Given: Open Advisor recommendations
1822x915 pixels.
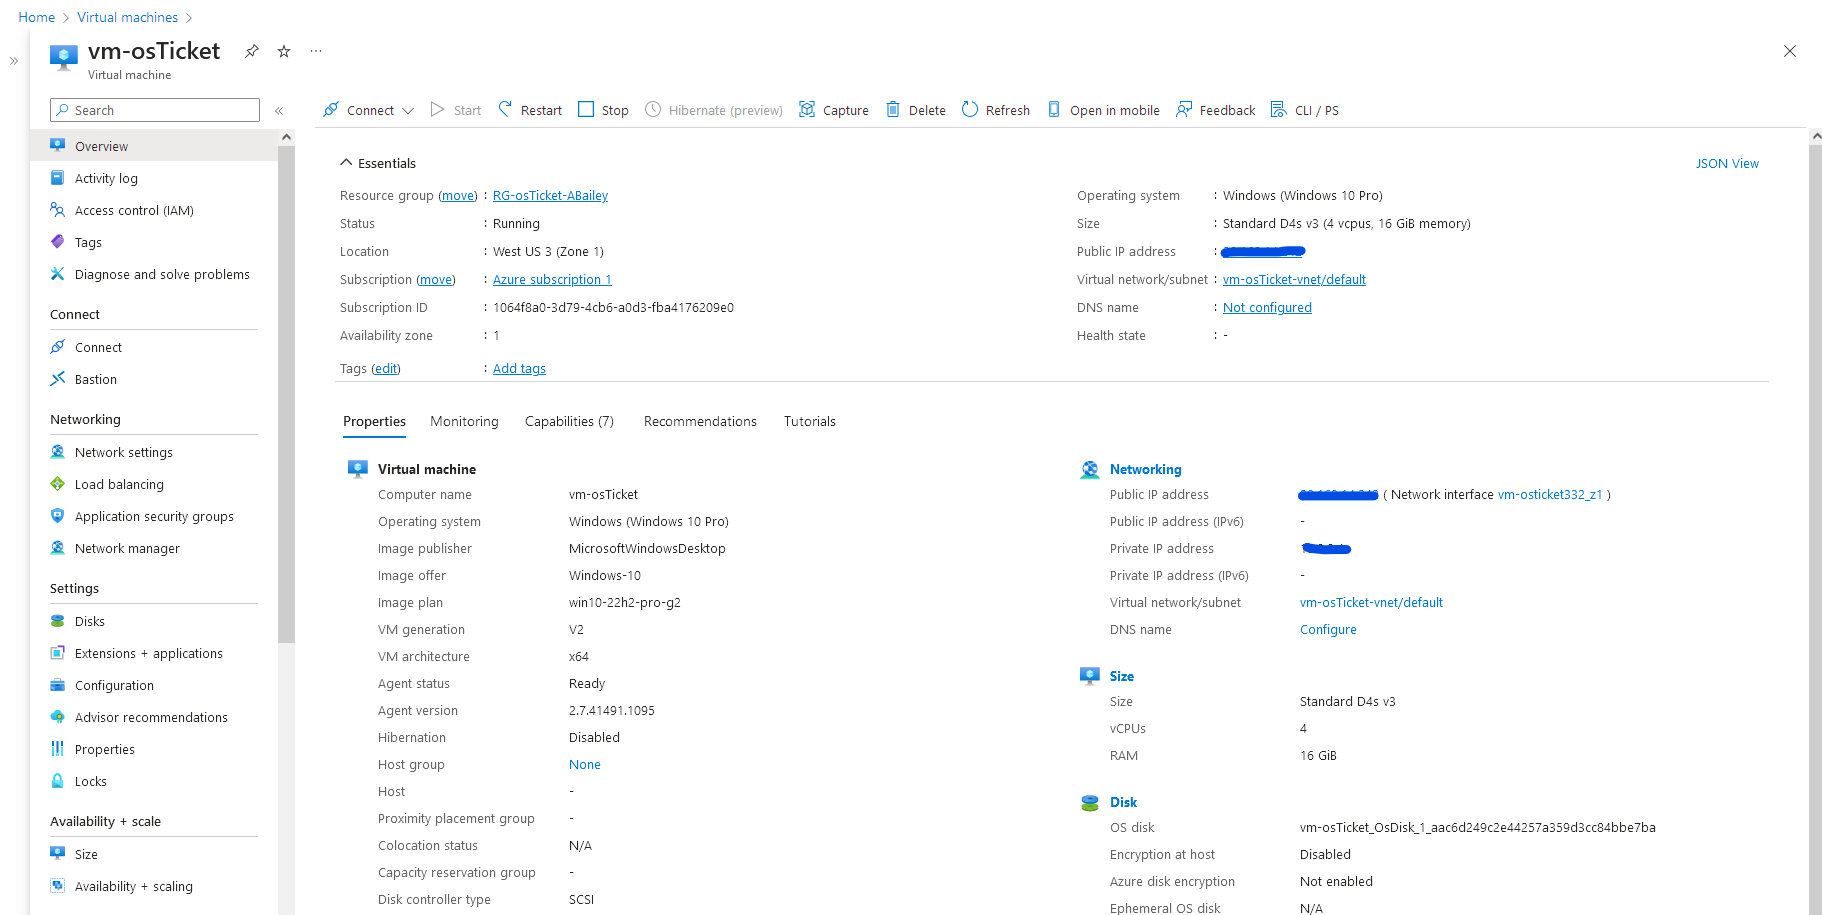Looking at the screenshot, I should pos(154,717).
